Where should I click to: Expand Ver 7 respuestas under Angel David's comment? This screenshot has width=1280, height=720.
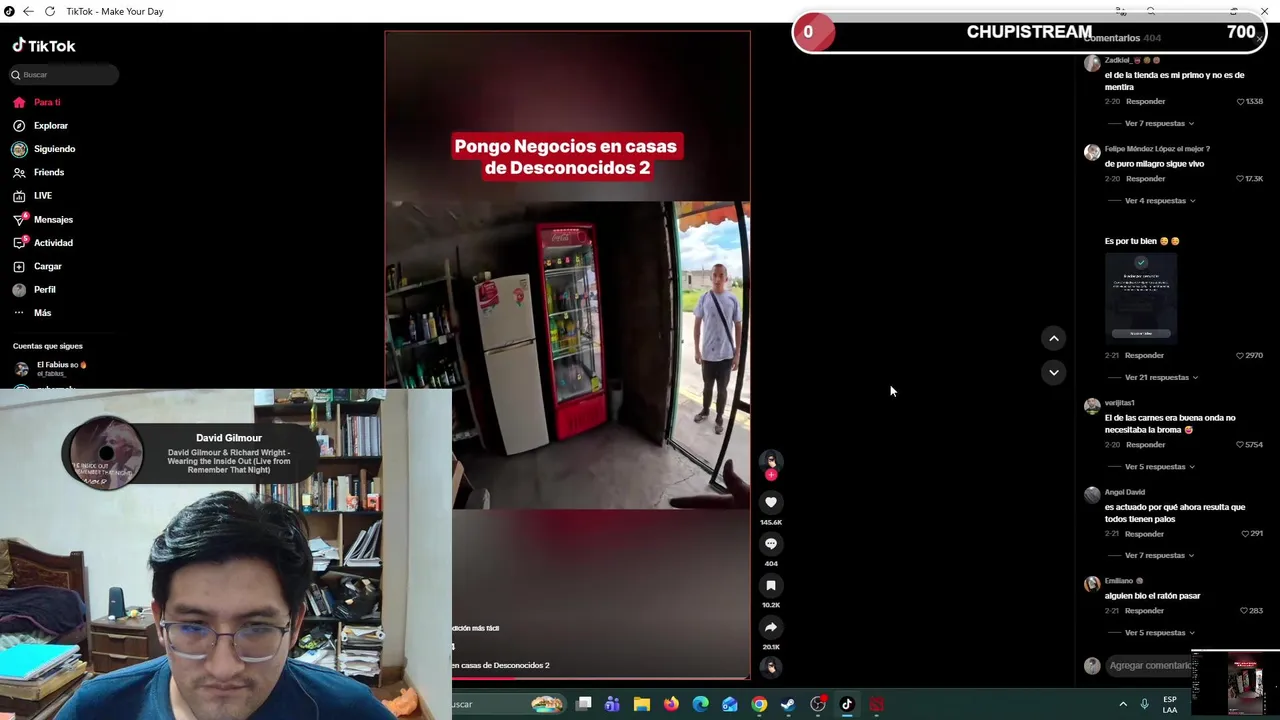(1160, 556)
